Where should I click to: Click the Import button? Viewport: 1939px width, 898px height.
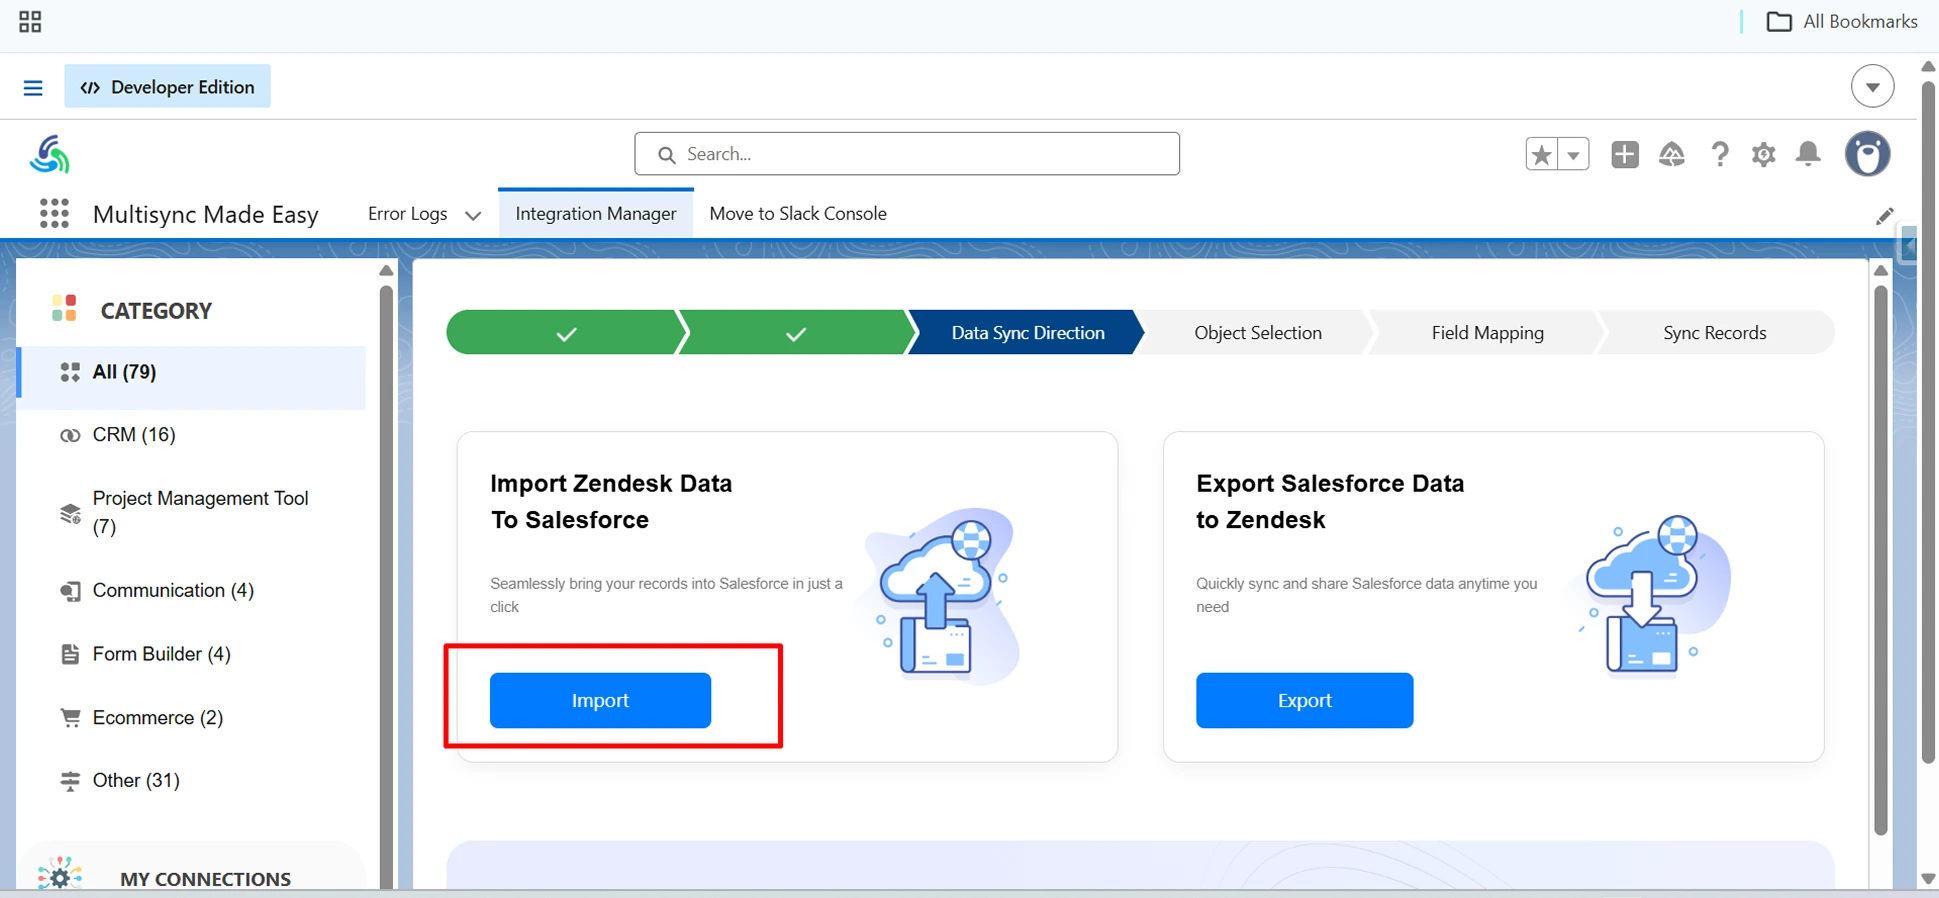[x=600, y=701]
